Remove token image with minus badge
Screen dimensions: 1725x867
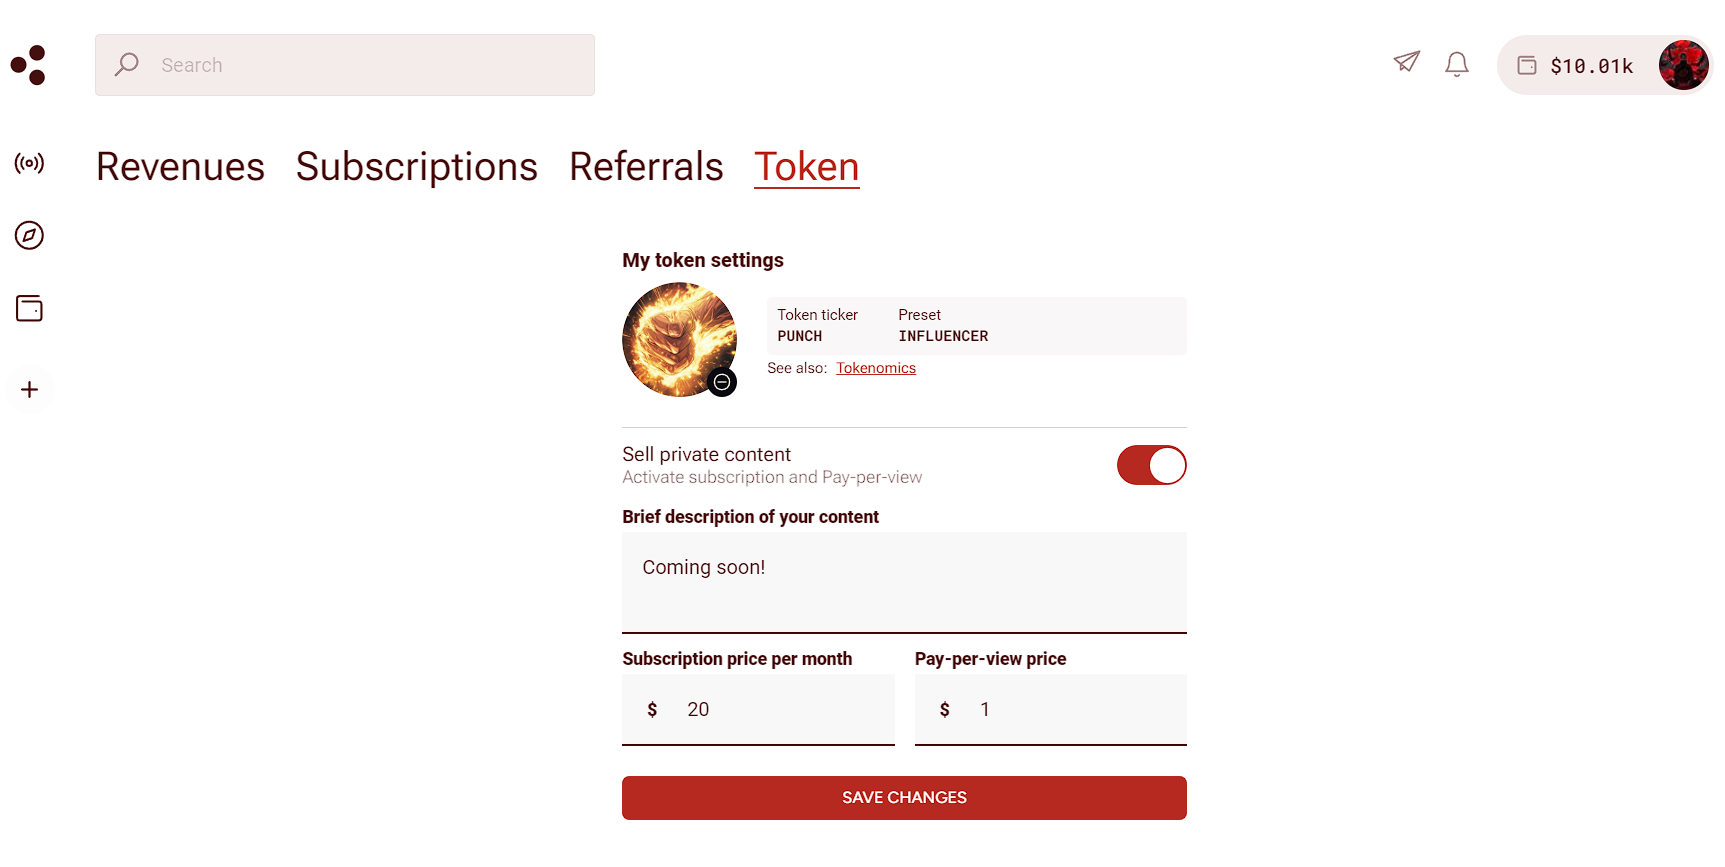click(x=722, y=382)
